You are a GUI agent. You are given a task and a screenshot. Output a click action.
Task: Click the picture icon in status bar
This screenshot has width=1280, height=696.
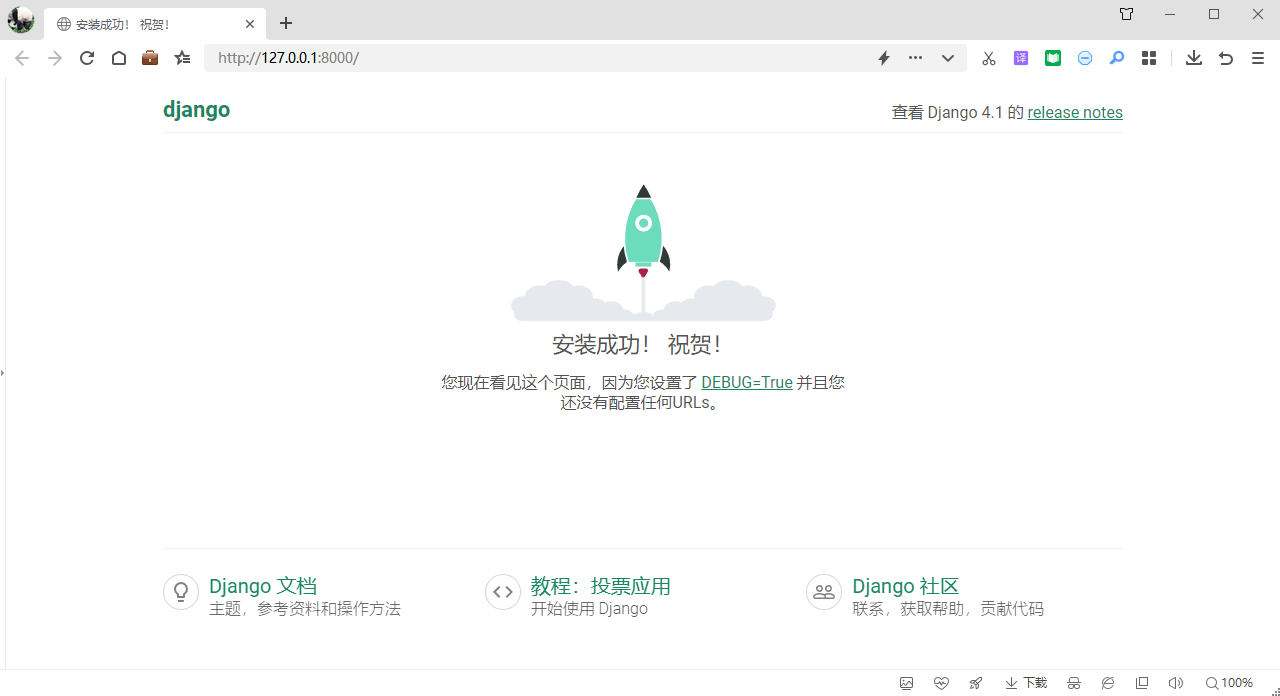point(907,683)
